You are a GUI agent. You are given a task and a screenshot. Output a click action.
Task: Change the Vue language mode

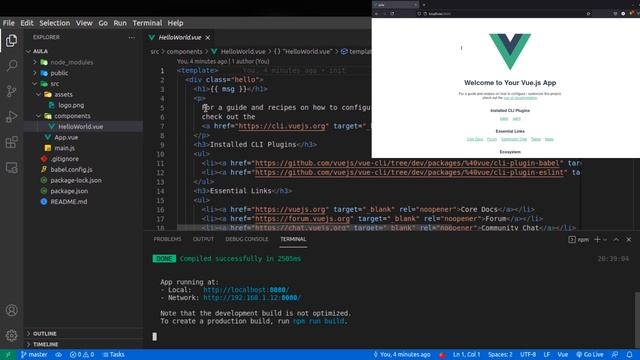tap(563, 355)
